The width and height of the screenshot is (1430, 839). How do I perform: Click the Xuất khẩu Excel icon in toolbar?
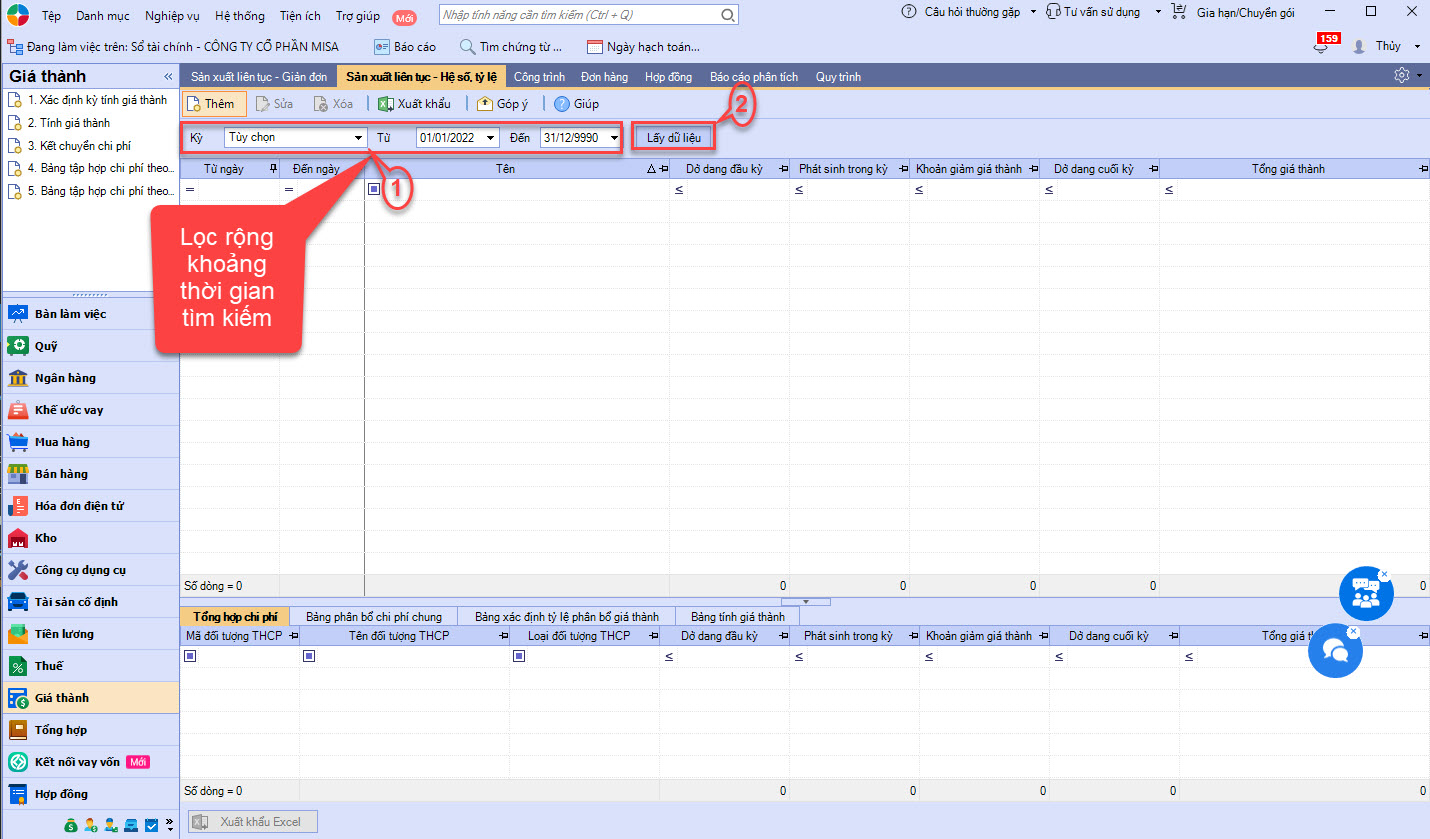386,104
